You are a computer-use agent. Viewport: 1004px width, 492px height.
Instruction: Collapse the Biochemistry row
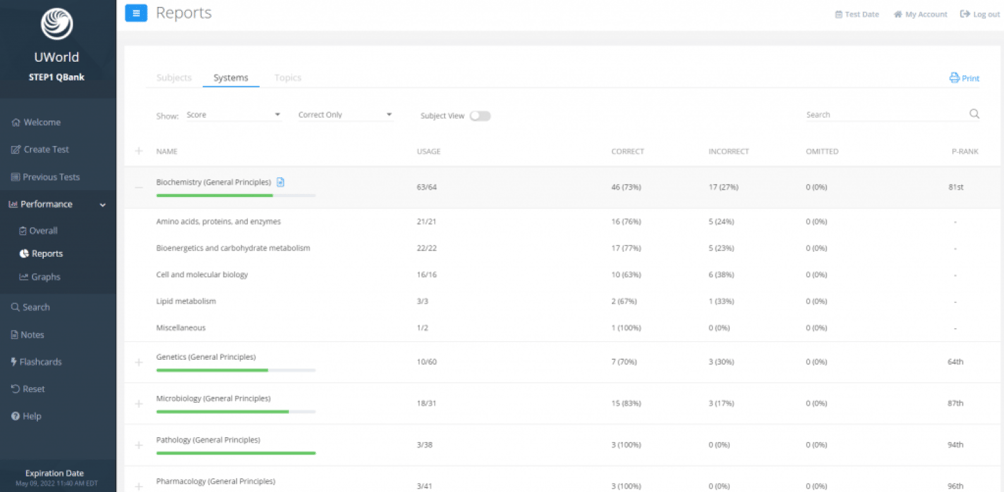(x=139, y=187)
